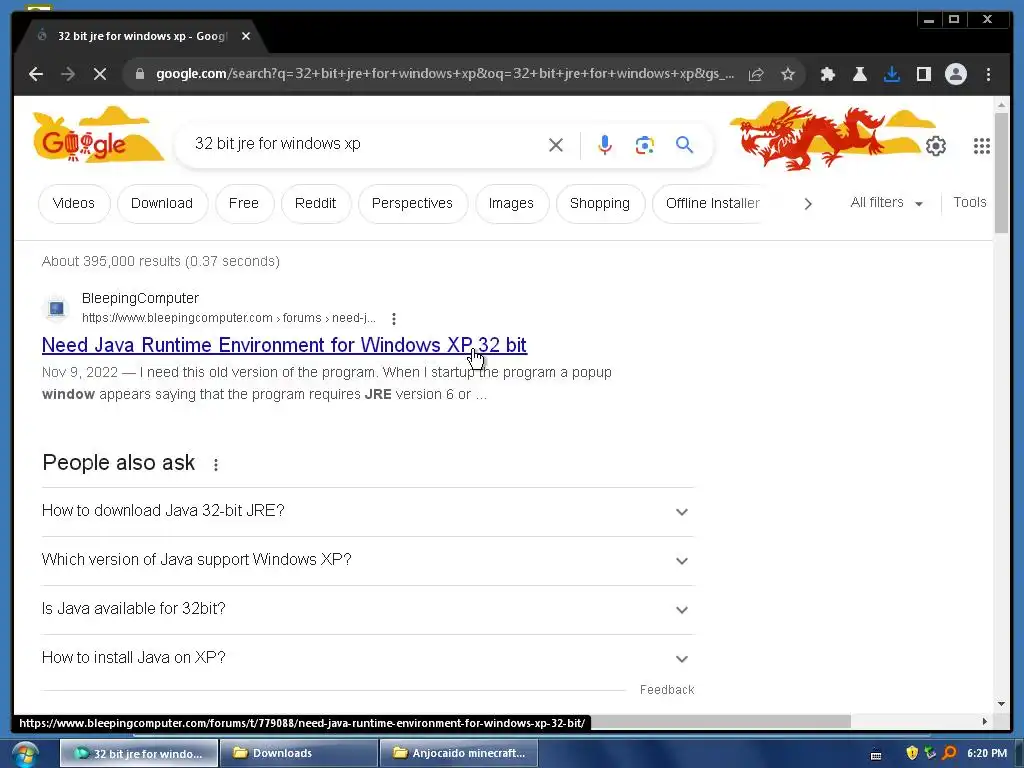Toggle Chrome side panel icon
This screenshot has width=1024, height=768.
[x=923, y=74]
